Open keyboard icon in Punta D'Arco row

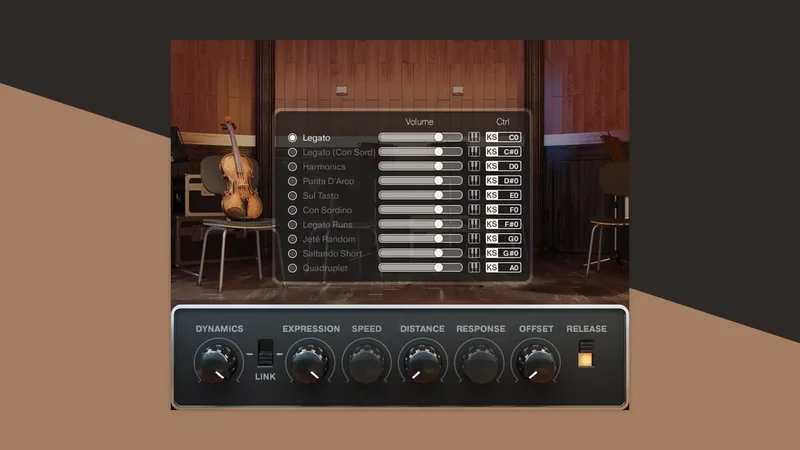[x=474, y=181]
